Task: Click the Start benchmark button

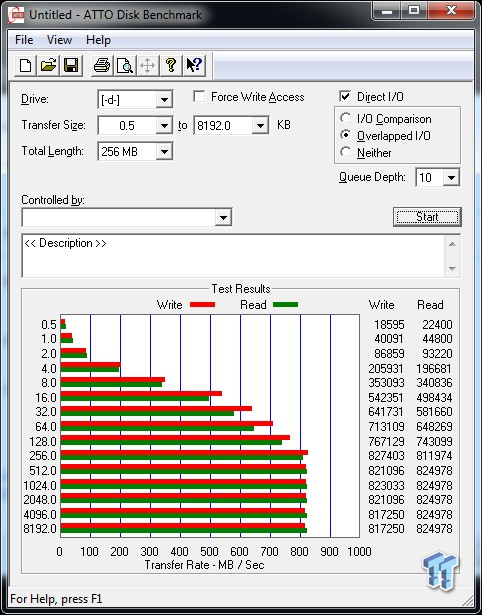Action: click(x=427, y=217)
